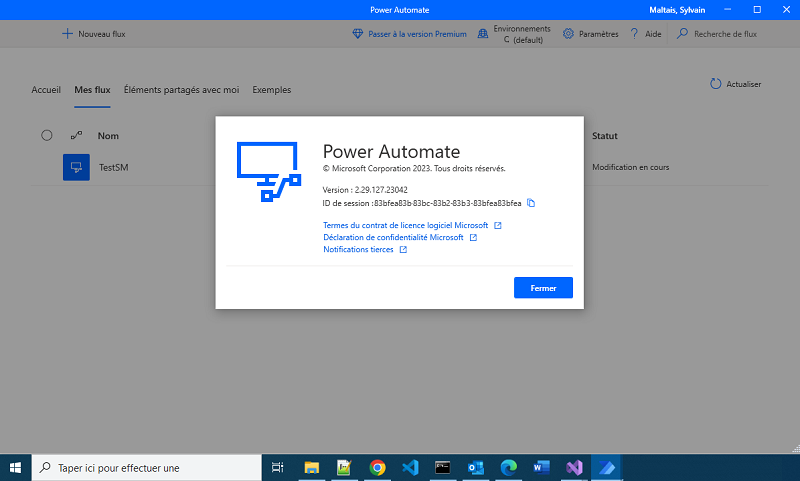Screen dimensions: 800x481
Task: Select the radio circle in the list header
Action: (x=46, y=135)
